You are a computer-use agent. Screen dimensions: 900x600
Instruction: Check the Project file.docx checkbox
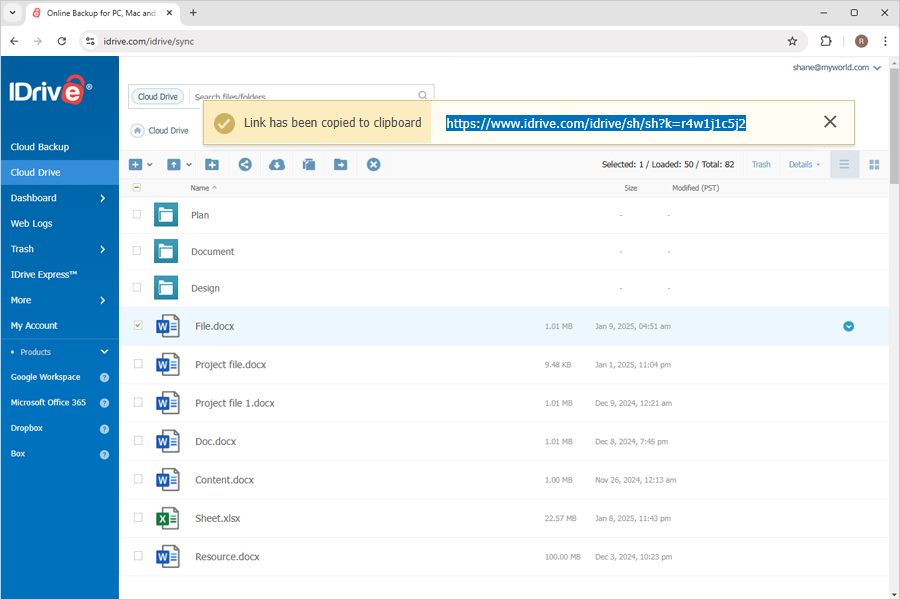pyautogui.click(x=138, y=363)
